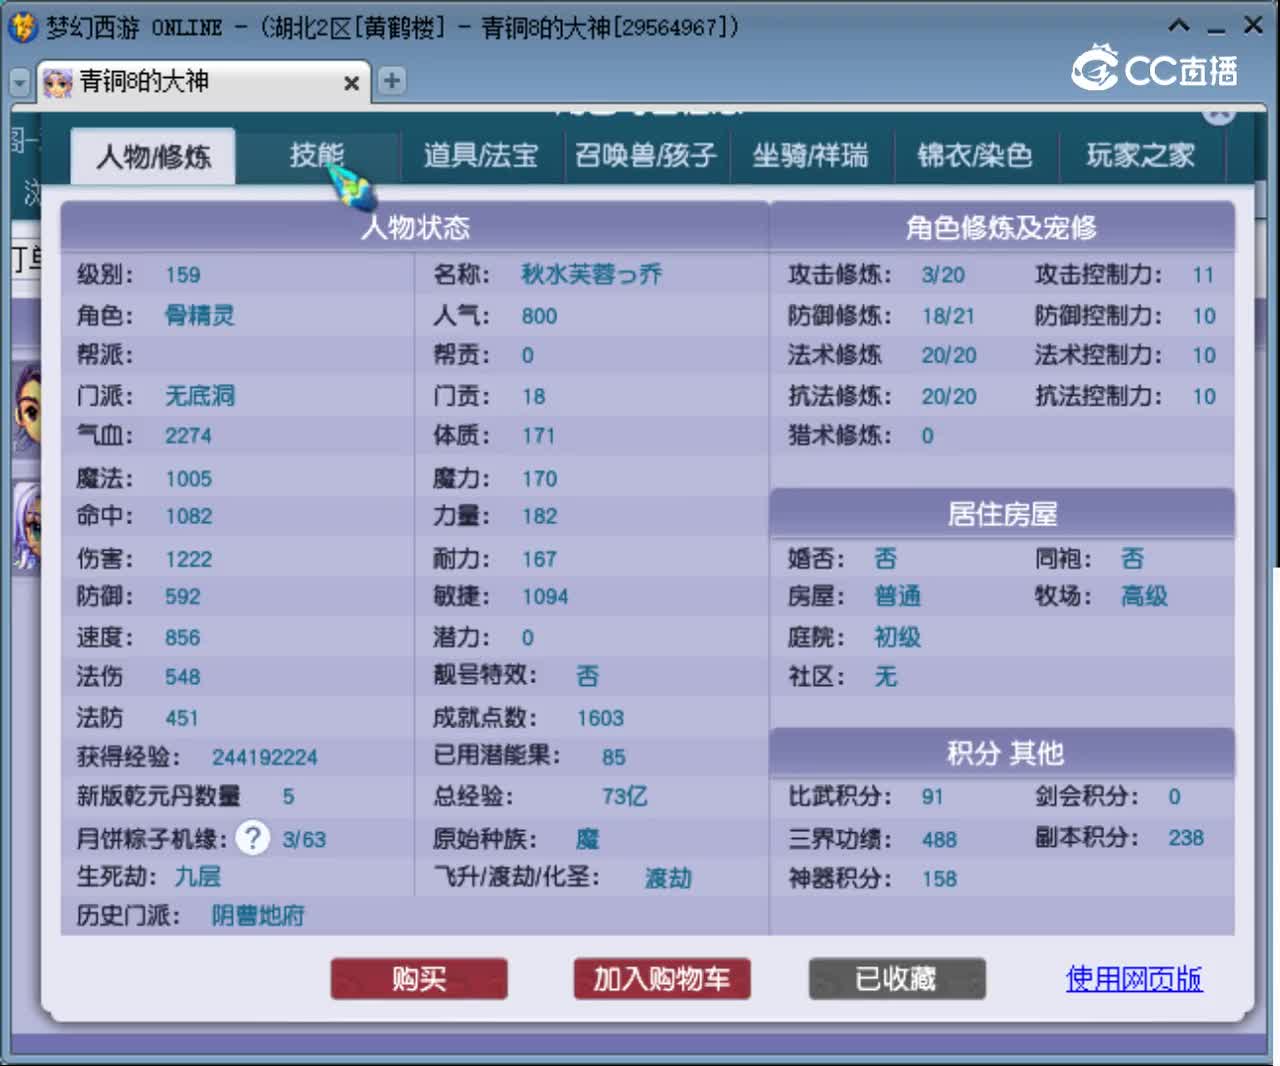
Task: Close the 青铜8的大神 tab
Action: 351,83
